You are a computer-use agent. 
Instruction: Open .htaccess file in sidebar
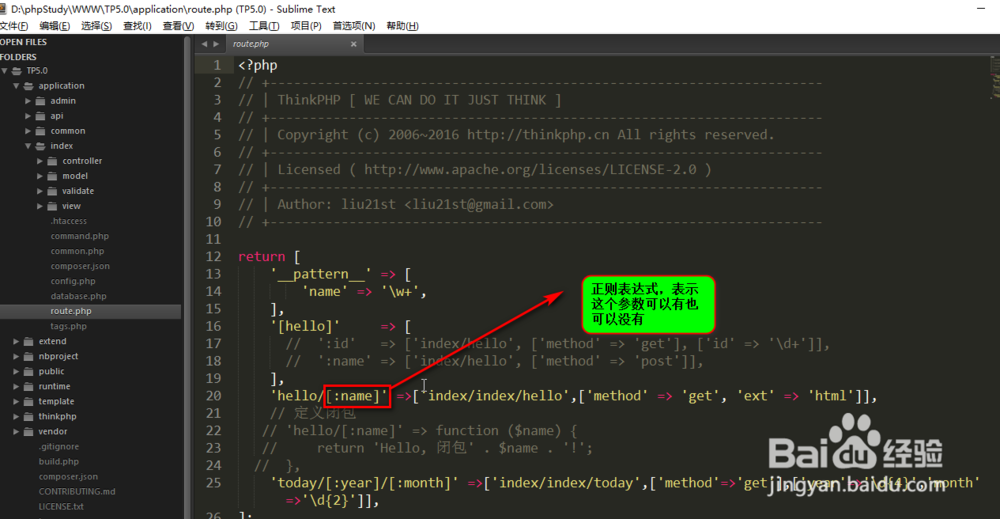(x=68, y=221)
